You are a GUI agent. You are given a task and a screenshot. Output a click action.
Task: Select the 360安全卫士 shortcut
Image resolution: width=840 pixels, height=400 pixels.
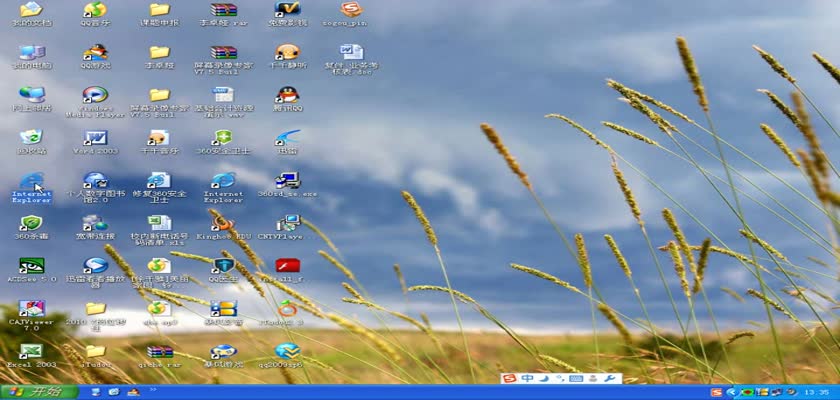(223, 142)
